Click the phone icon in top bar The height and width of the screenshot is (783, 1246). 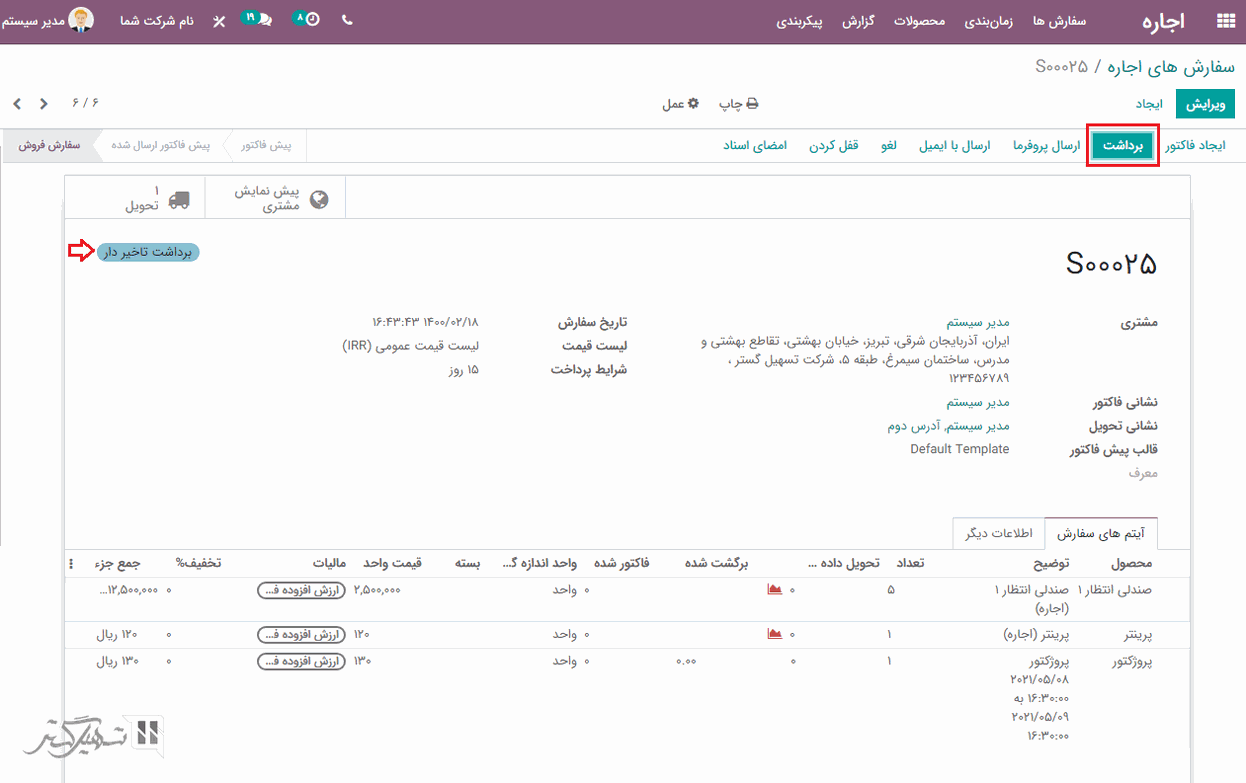[x=347, y=20]
